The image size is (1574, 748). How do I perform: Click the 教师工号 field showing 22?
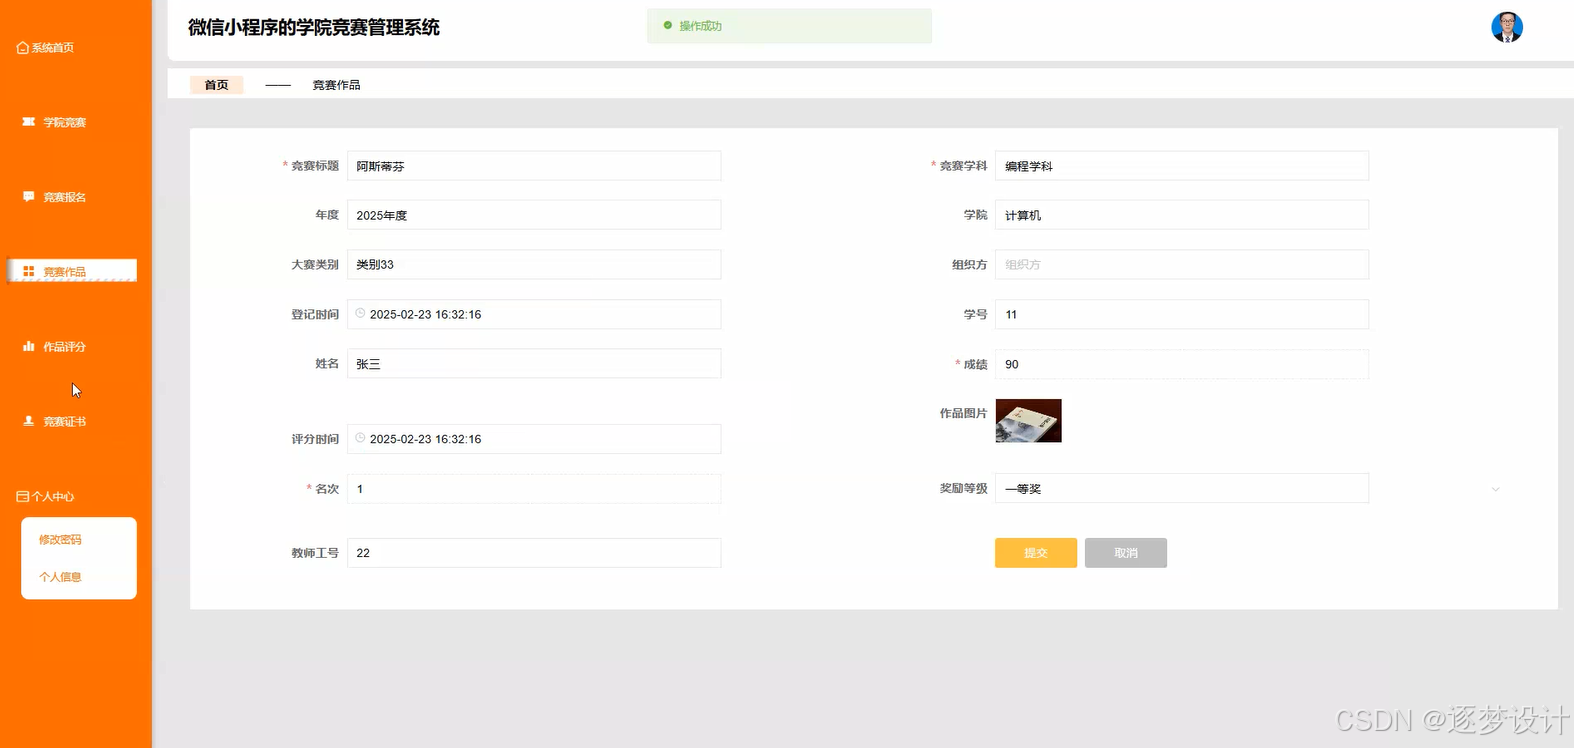(x=534, y=553)
